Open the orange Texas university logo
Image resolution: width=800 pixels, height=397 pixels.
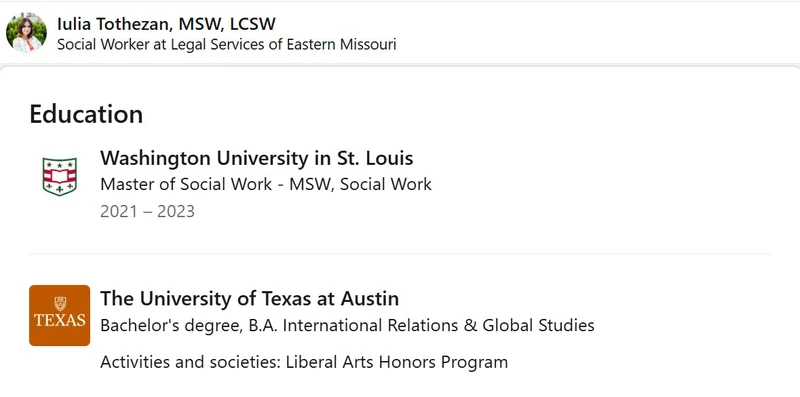60,315
